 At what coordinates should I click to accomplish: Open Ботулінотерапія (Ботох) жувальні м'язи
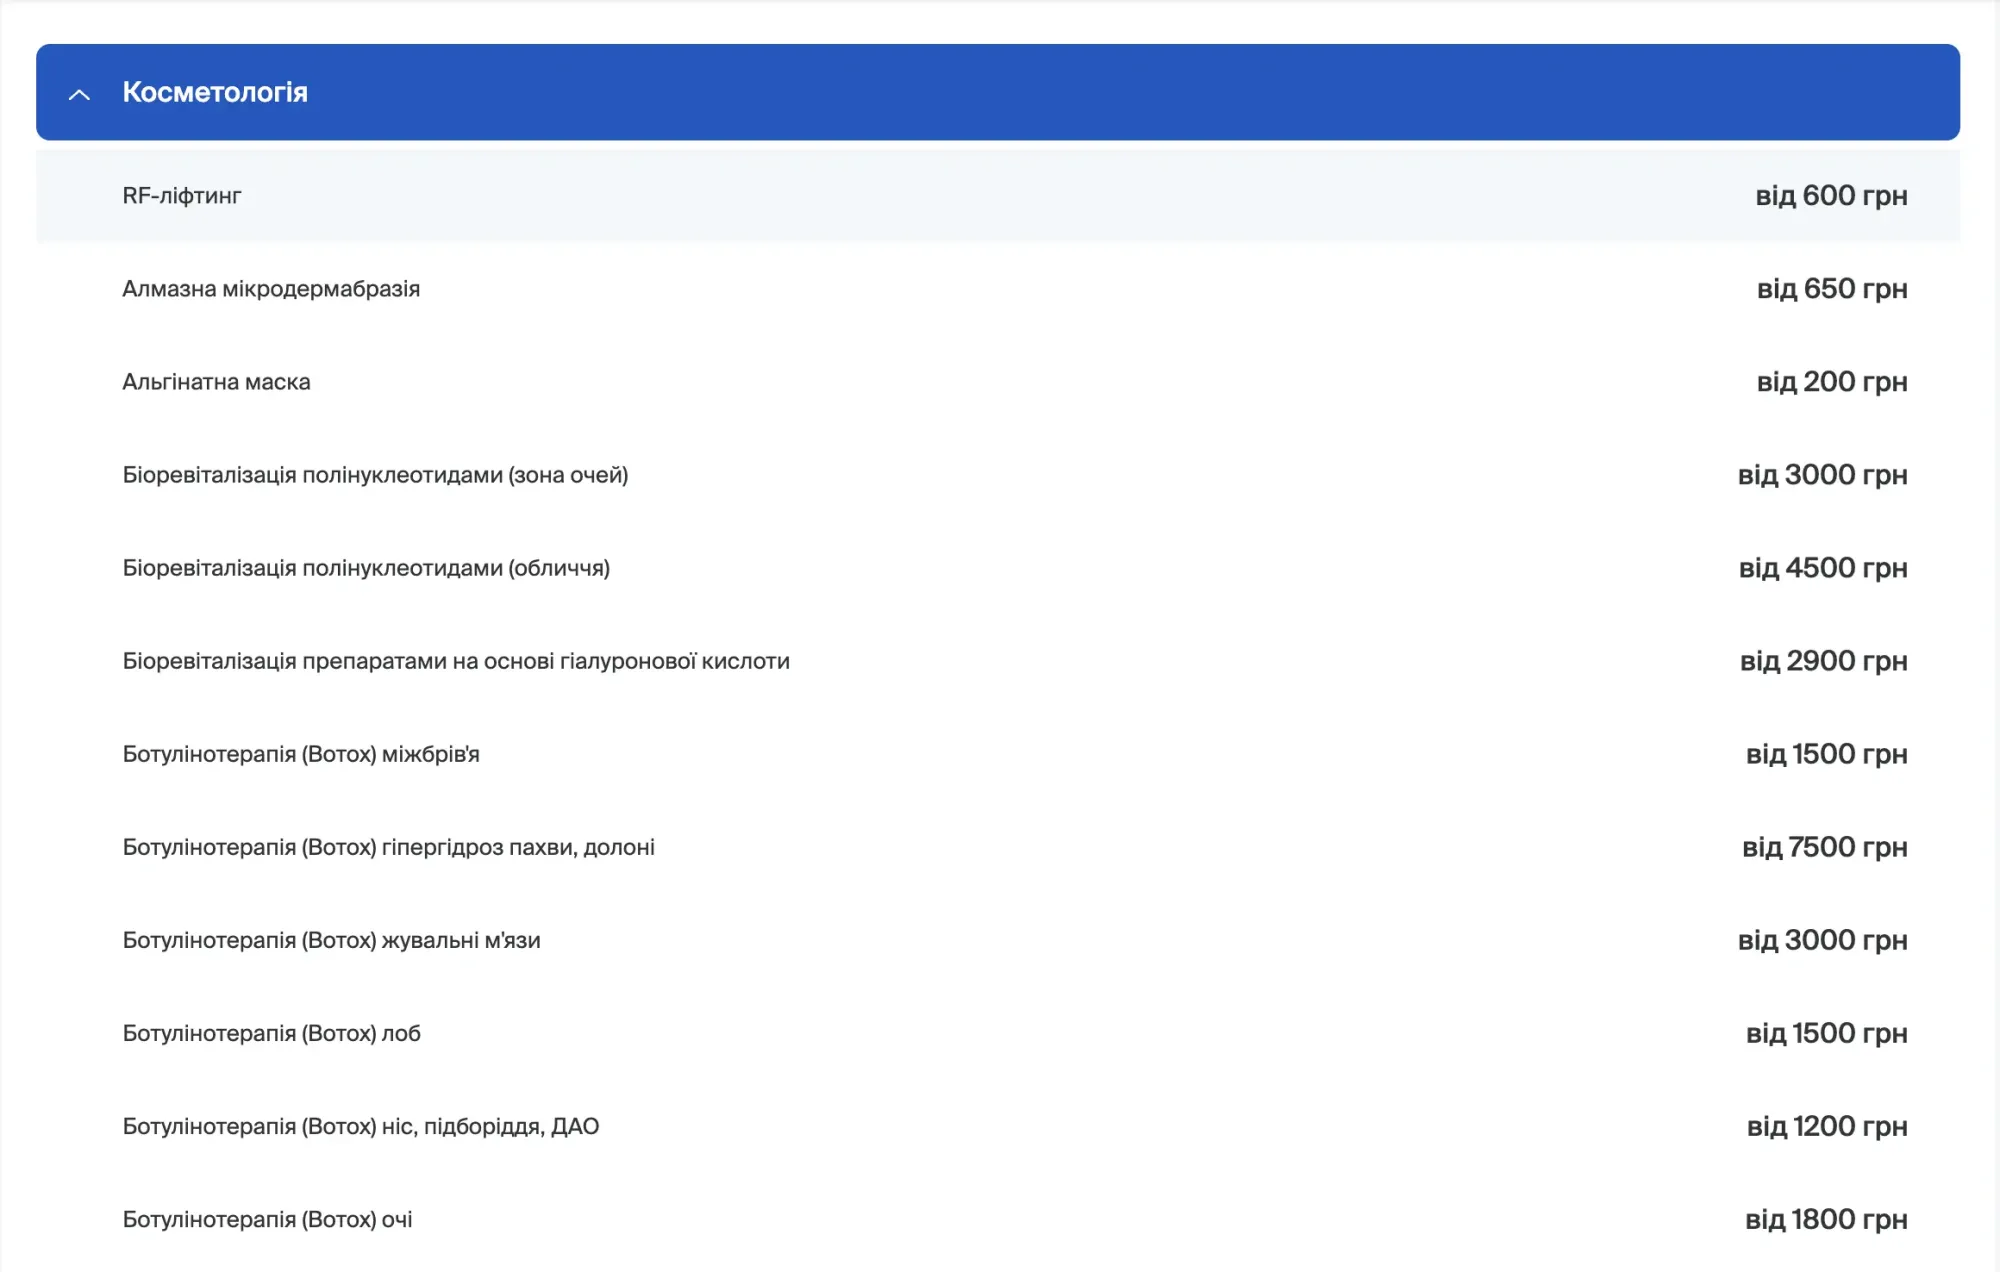pos(331,940)
